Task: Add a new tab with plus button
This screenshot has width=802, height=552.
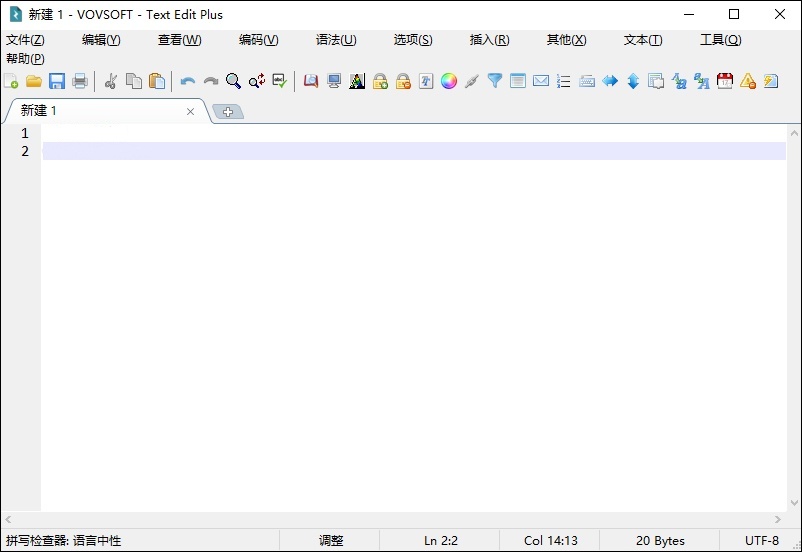Action: point(228,112)
